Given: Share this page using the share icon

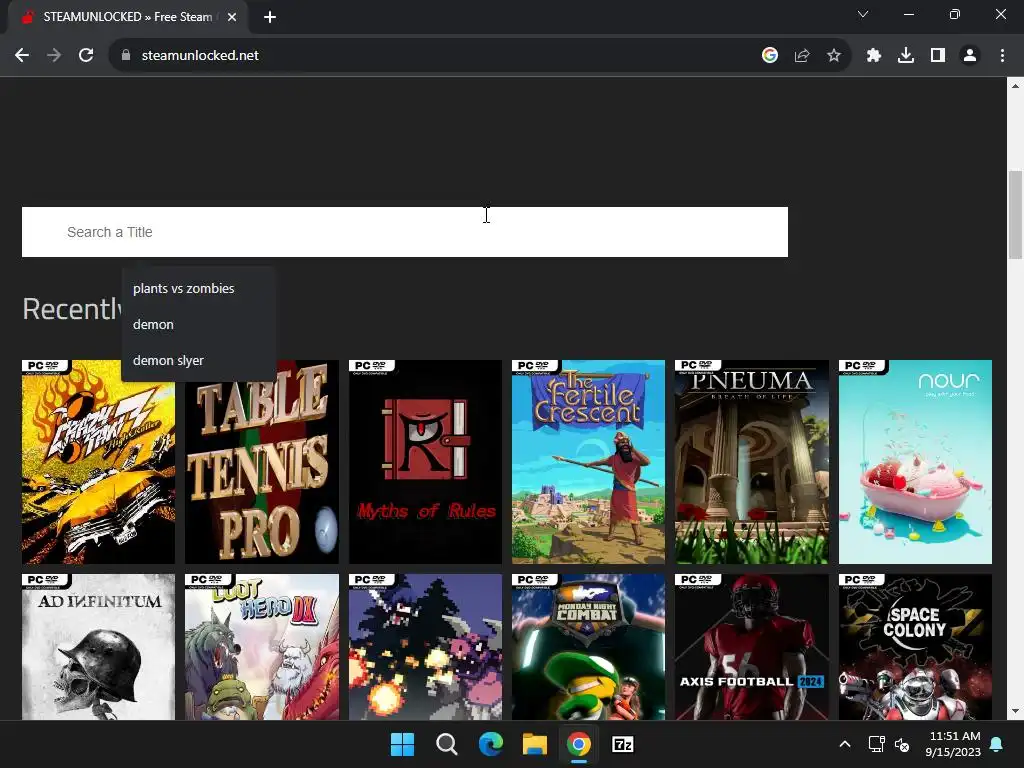Looking at the screenshot, I should tap(802, 56).
